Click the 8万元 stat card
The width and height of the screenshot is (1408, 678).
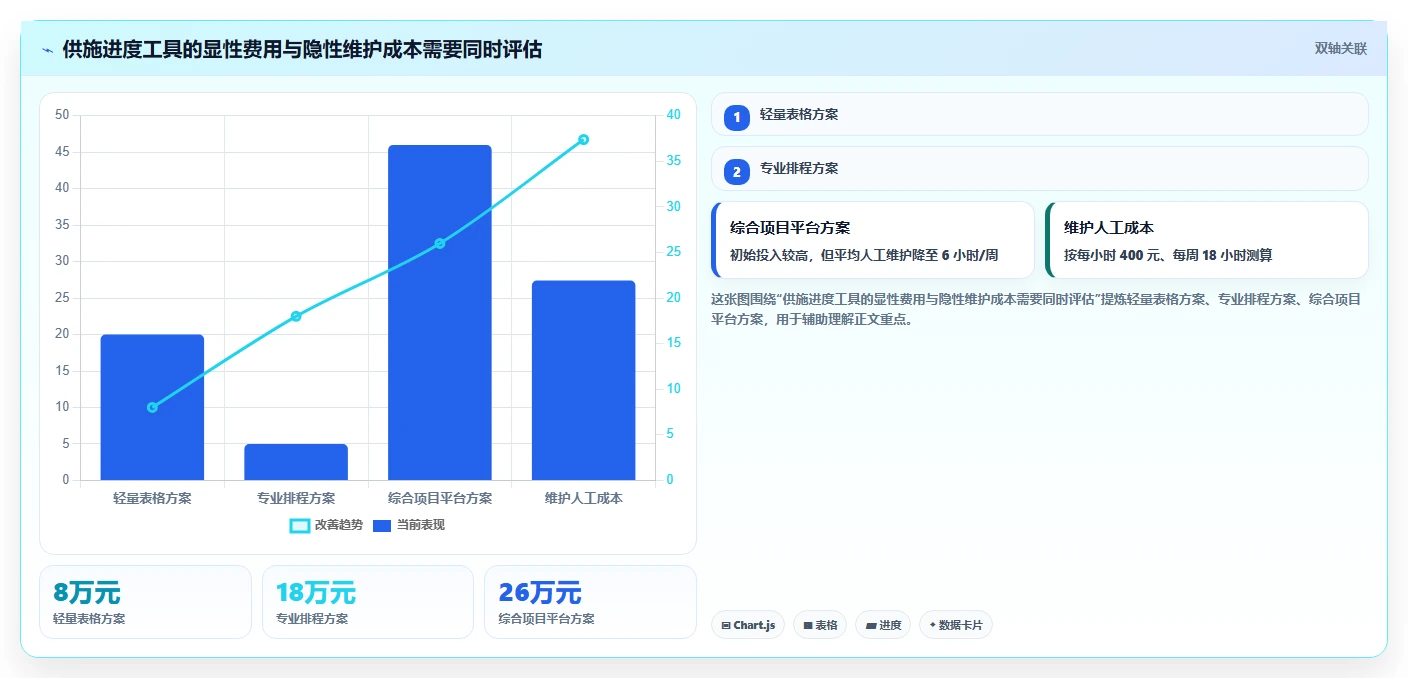pos(145,602)
